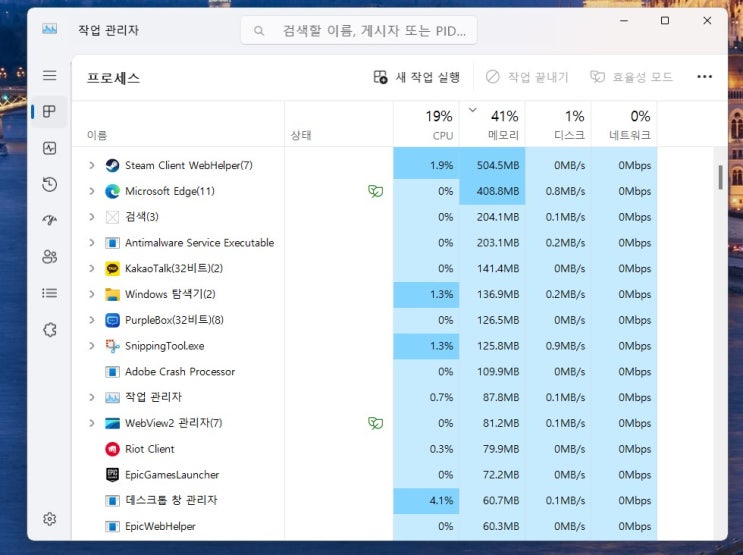Click 작업 끝내기 button
The image size is (743, 555).
point(527,77)
